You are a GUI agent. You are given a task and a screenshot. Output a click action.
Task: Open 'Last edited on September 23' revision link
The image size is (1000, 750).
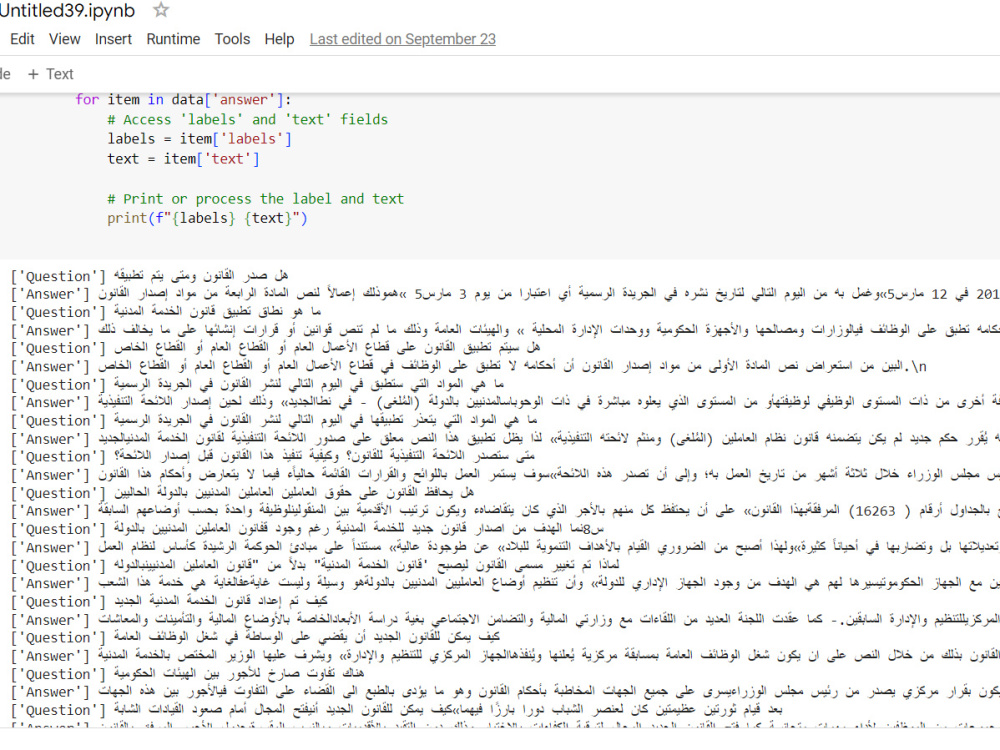pos(402,40)
